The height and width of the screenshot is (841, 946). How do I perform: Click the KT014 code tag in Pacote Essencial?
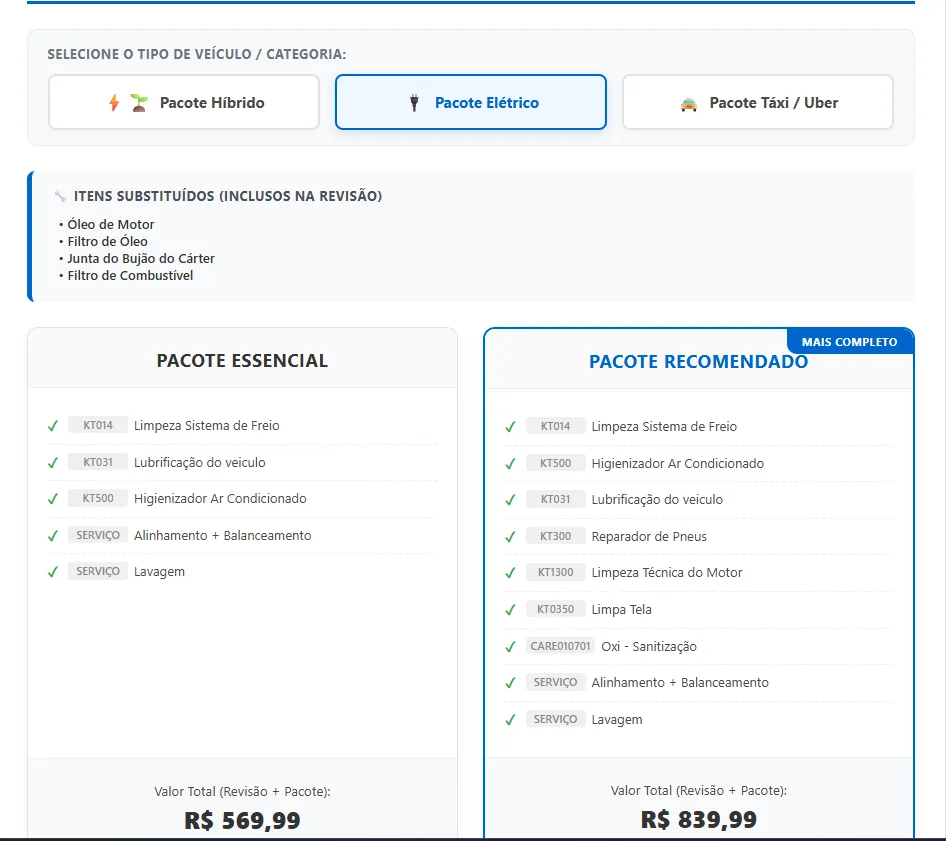[x=98, y=425]
